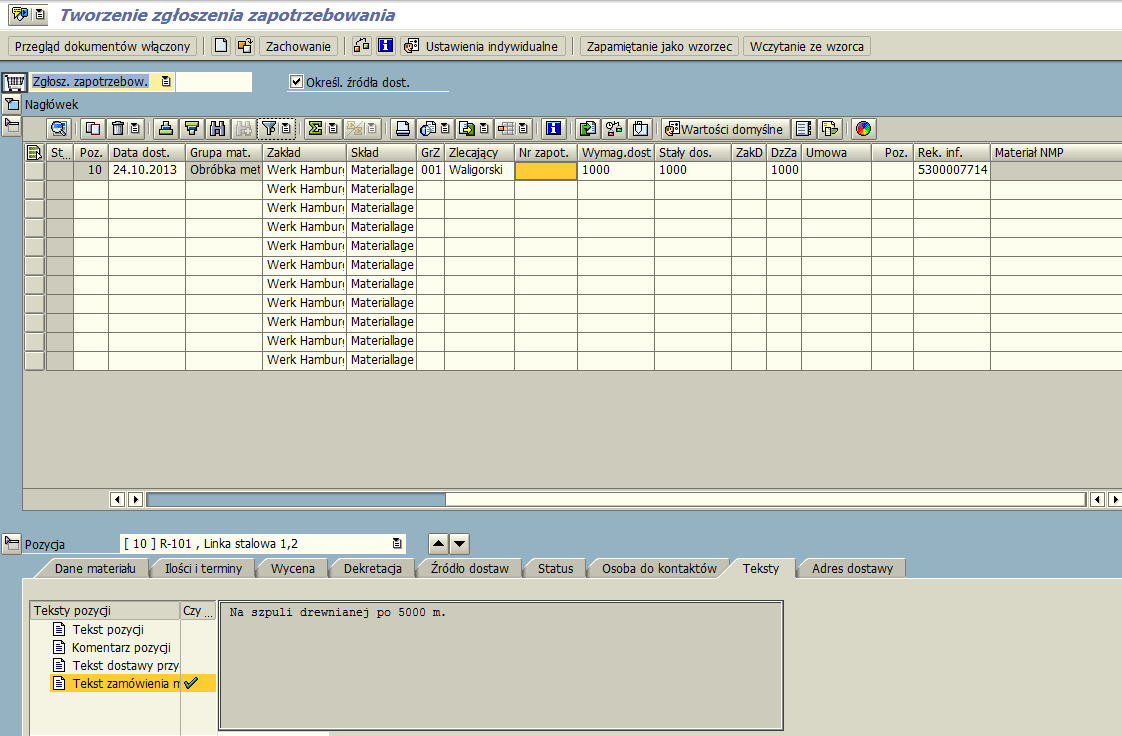Click Przegląd dokumentów włączony button

pyautogui.click(x=102, y=46)
